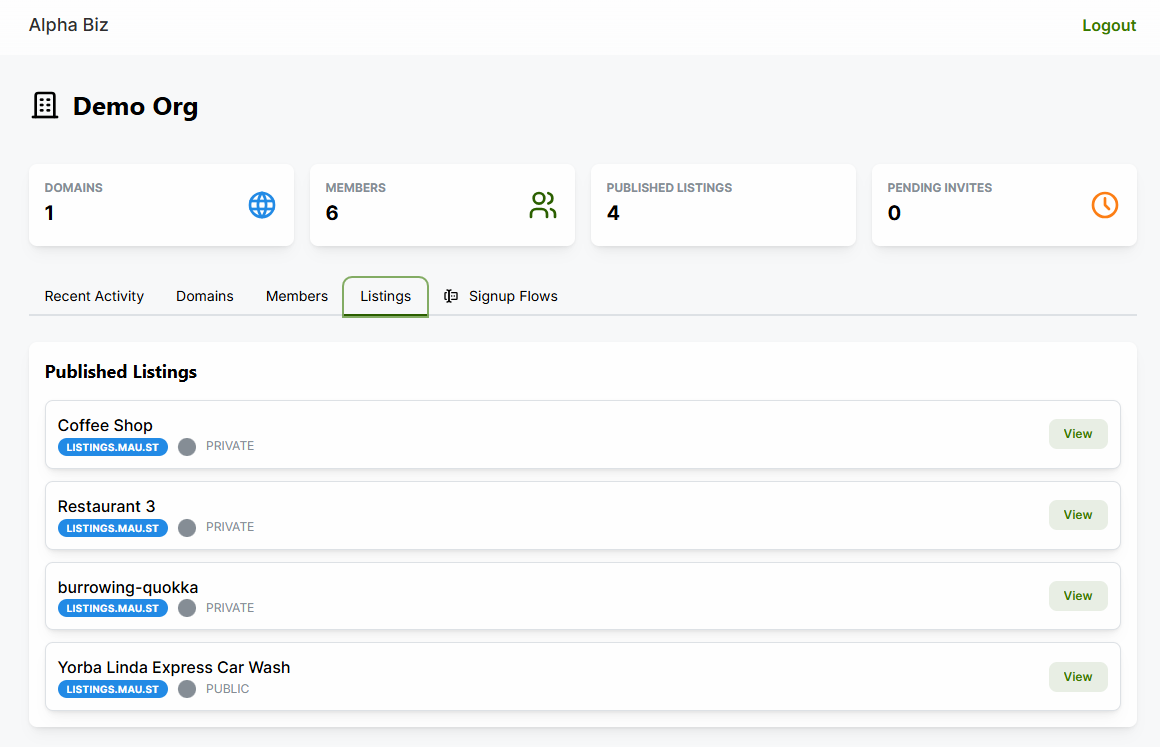
Task: View the Yorba Linda Express Car Wash listing
Action: click(1078, 677)
